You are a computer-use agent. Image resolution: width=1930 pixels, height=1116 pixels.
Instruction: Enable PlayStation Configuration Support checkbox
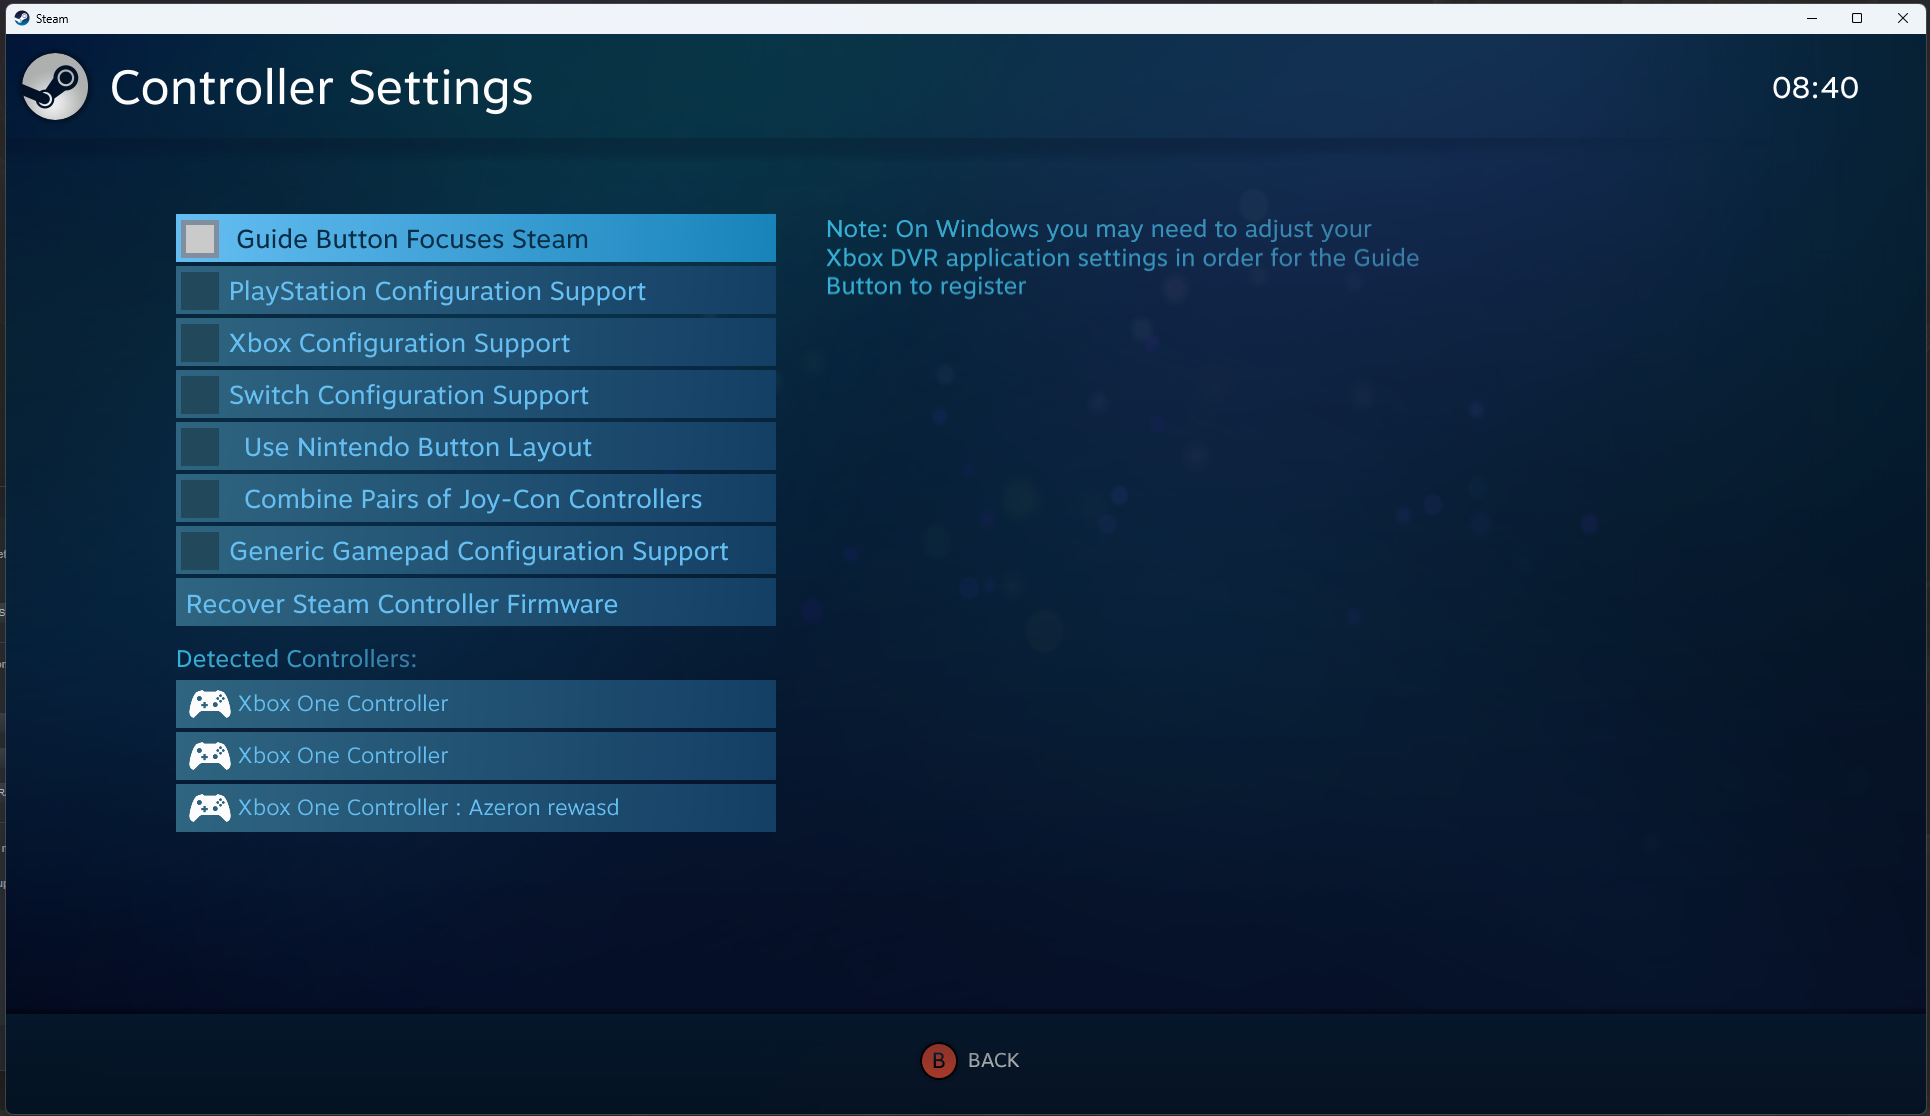point(201,291)
